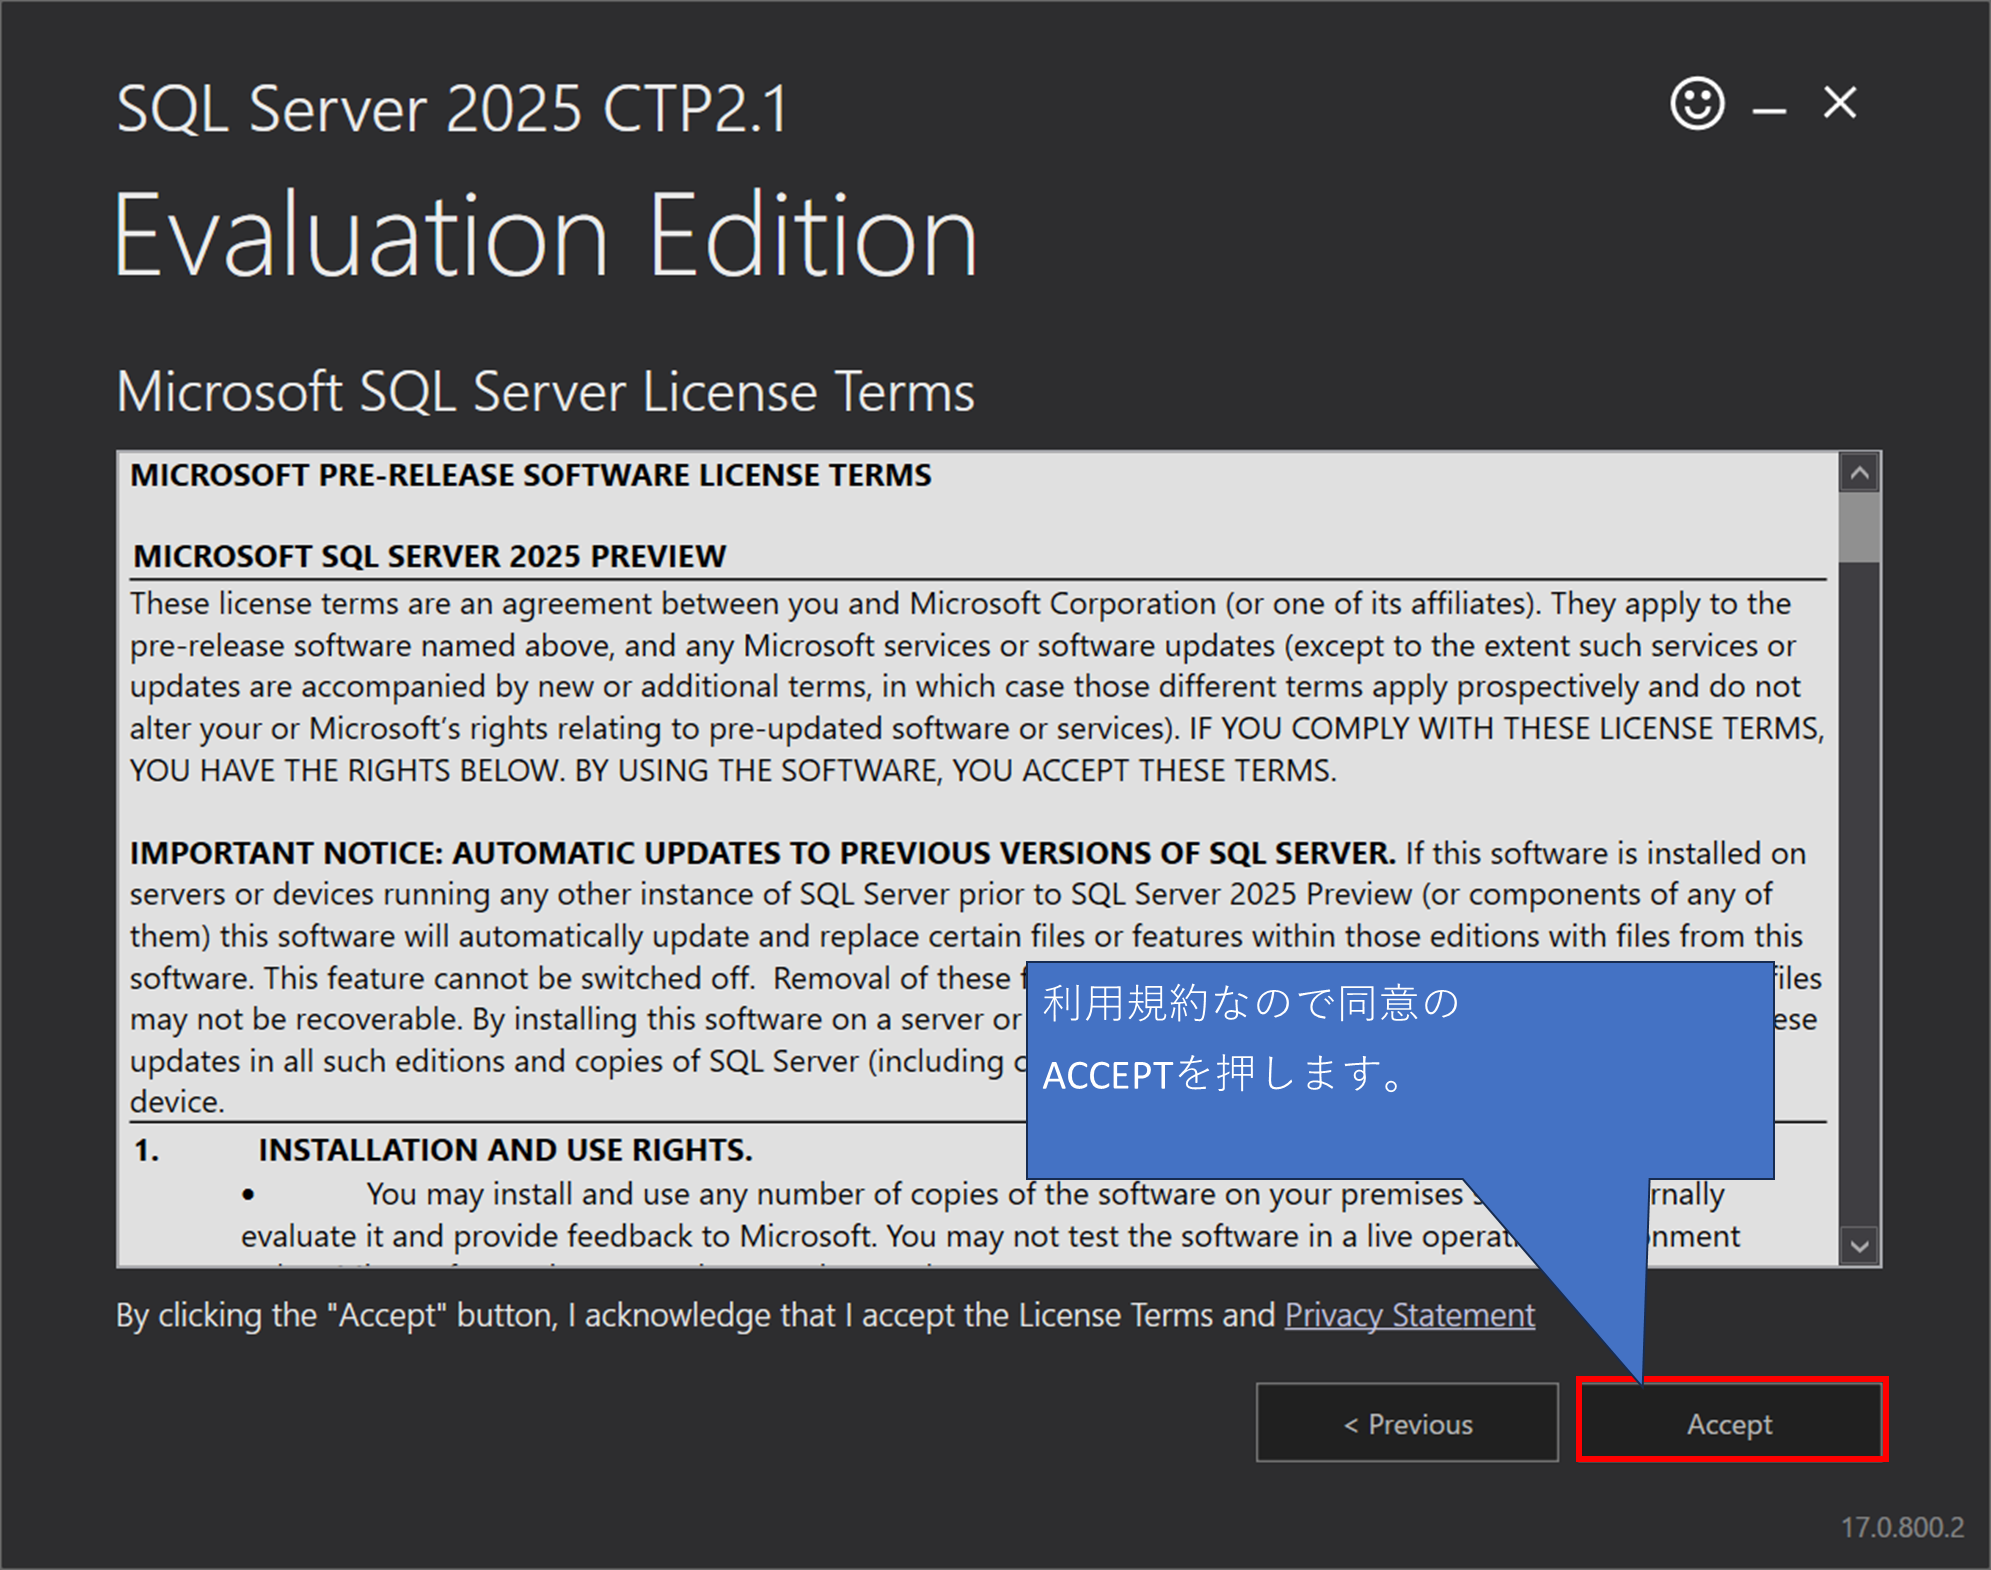Click the MICROSOFT SQL SERVER 2025 PREVIEW heading
The width and height of the screenshot is (1991, 1570).
tap(427, 556)
